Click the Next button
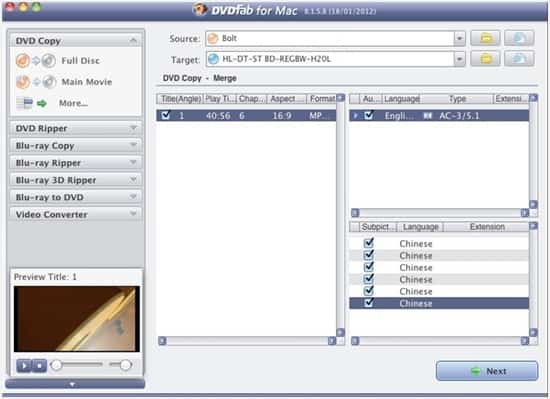 pos(487,371)
